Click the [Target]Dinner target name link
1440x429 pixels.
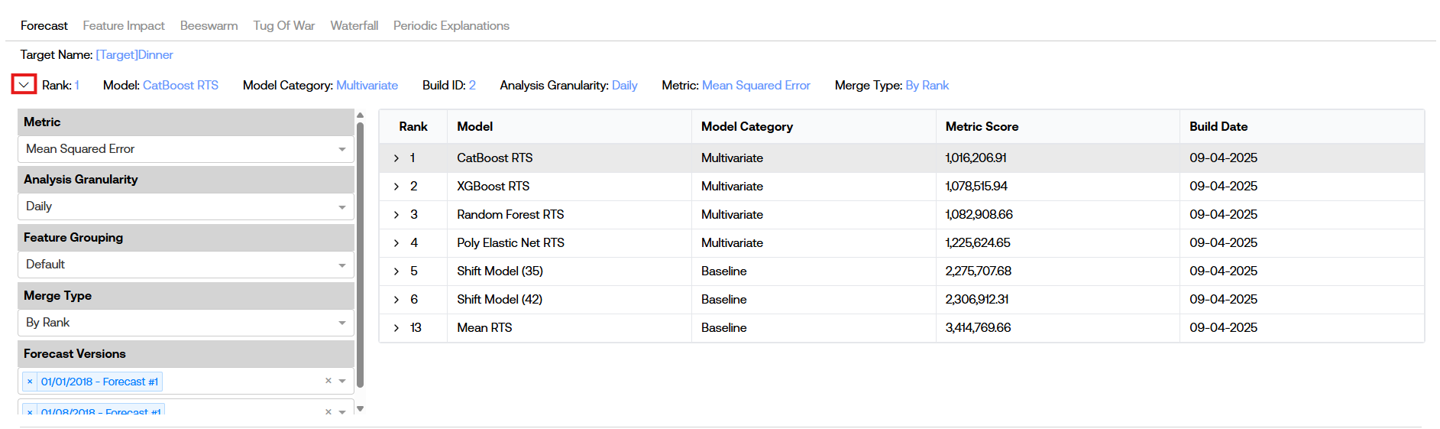(134, 55)
